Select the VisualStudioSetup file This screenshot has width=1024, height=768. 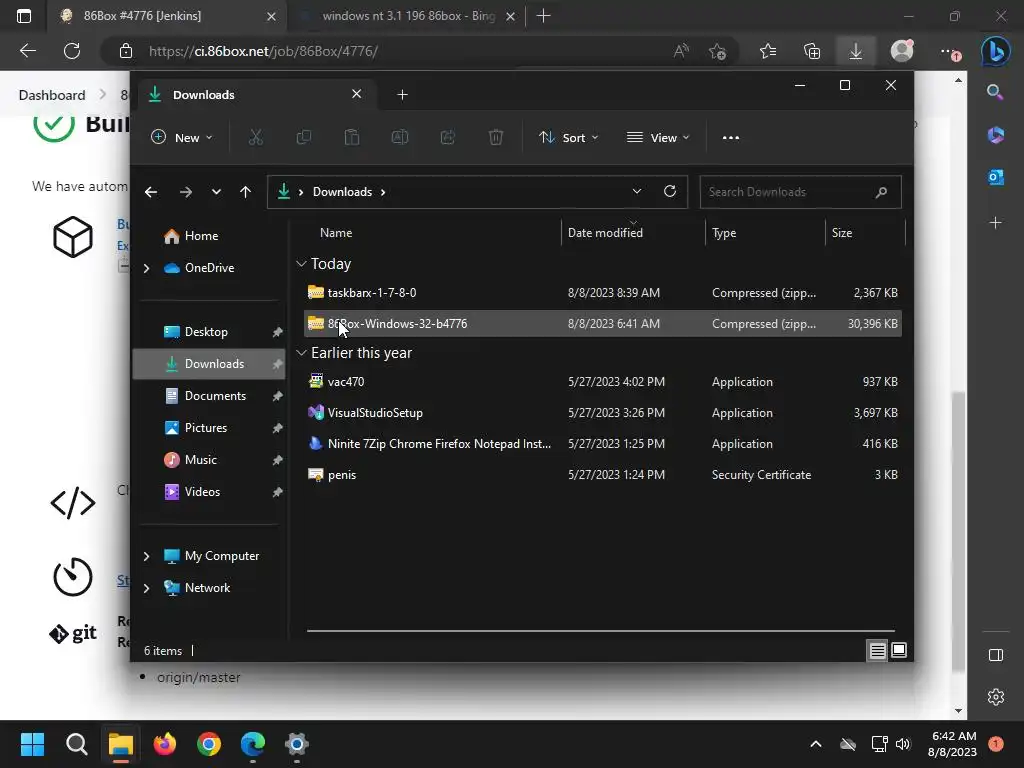(x=603, y=413)
